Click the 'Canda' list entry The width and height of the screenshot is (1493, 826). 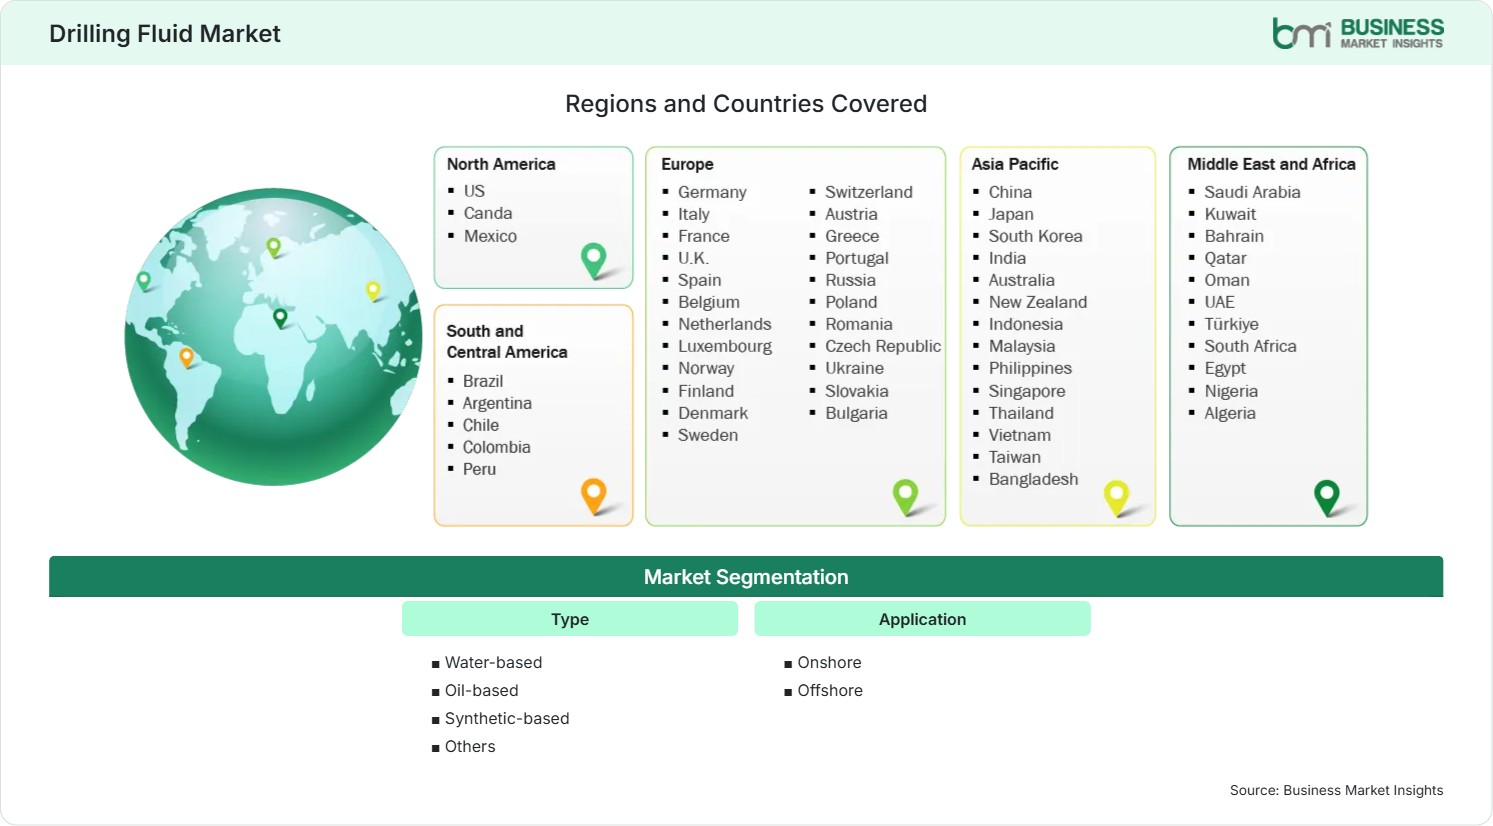[488, 213]
